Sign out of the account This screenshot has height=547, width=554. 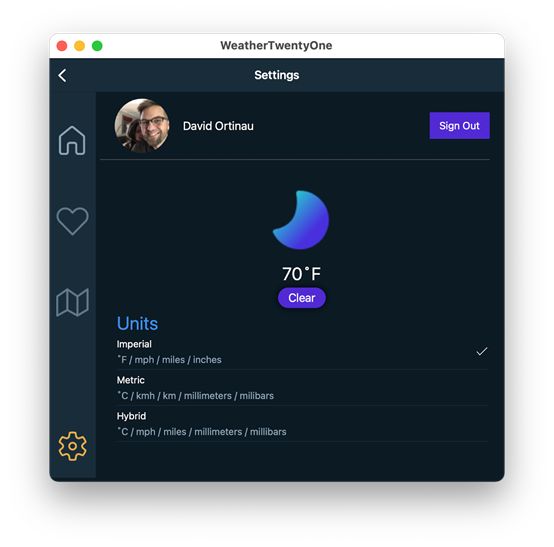click(459, 126)
